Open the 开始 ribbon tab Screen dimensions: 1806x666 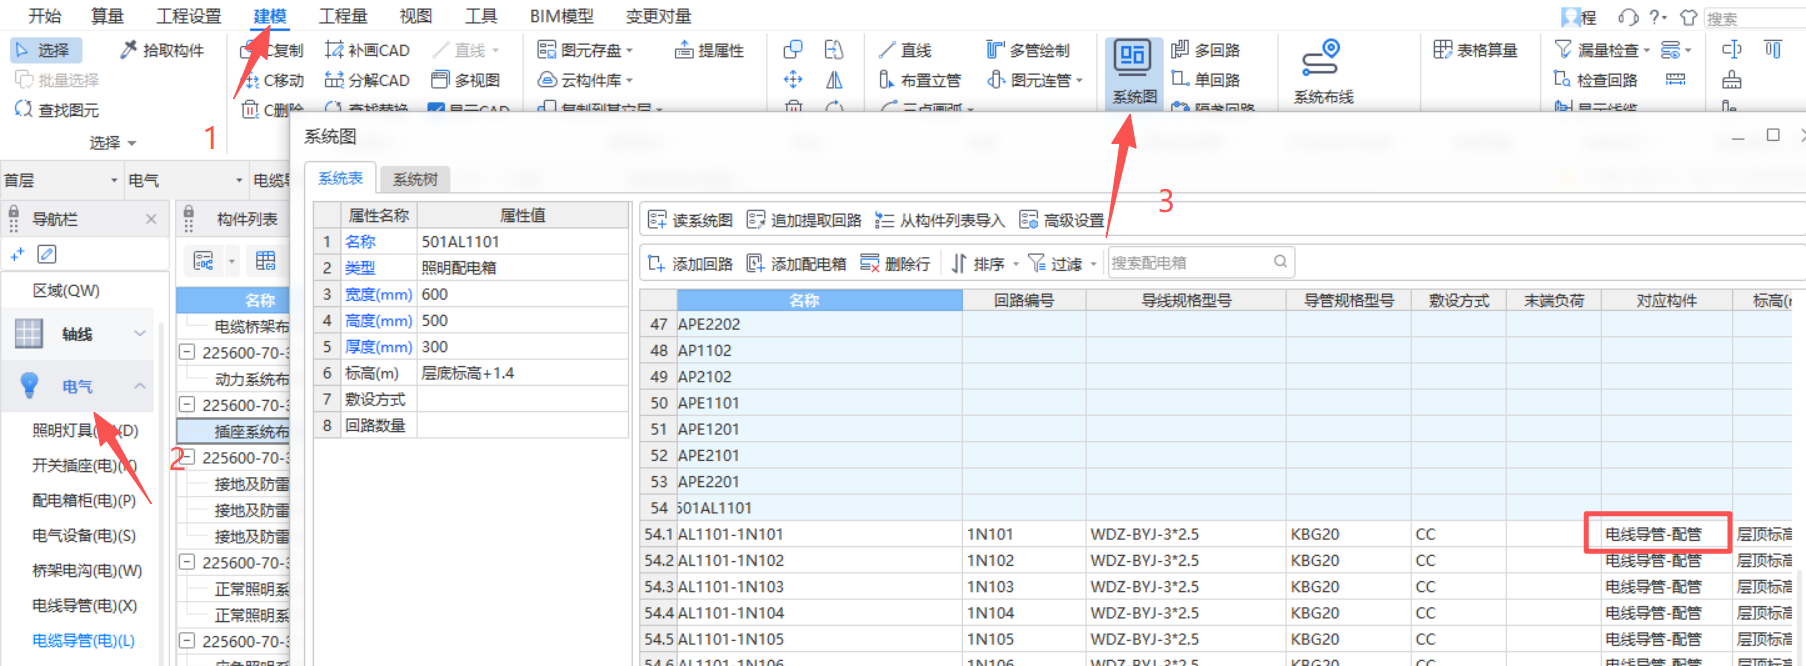[x=44, y=16]
